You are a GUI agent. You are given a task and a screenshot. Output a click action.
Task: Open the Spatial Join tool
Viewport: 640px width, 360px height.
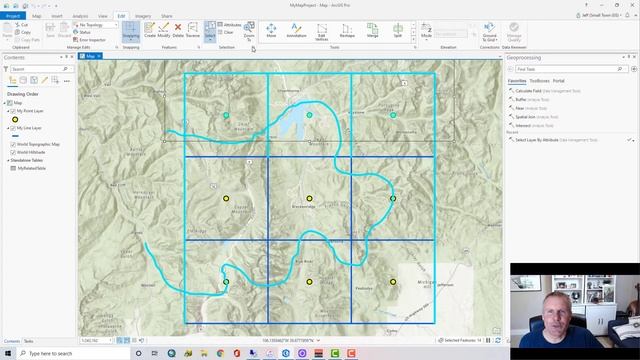click(533, 117)
